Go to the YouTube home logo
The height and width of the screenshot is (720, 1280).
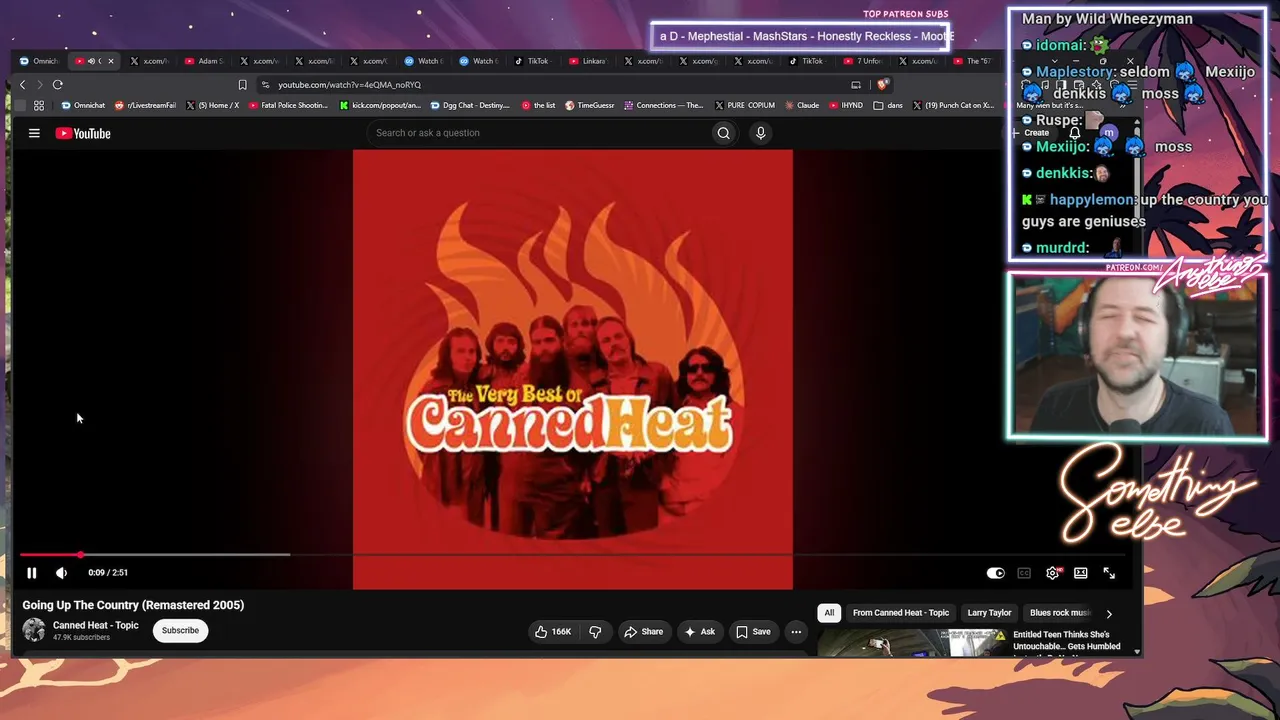(x=83, y=133)
